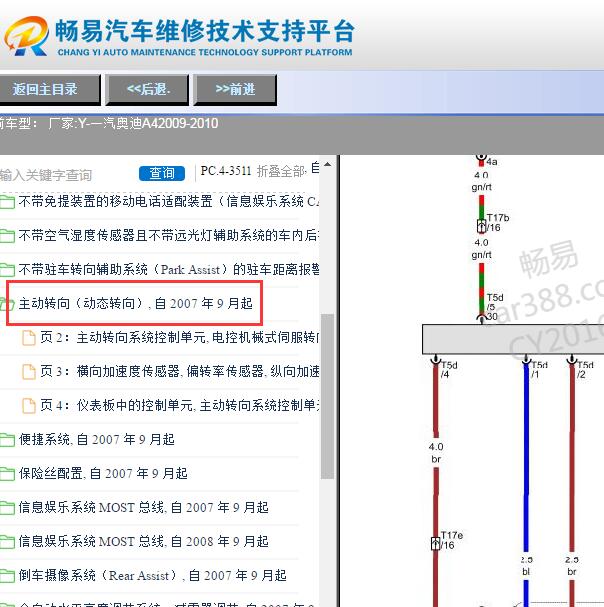Focus the keyword search input field
604x607 pixels.
point(66,175)
